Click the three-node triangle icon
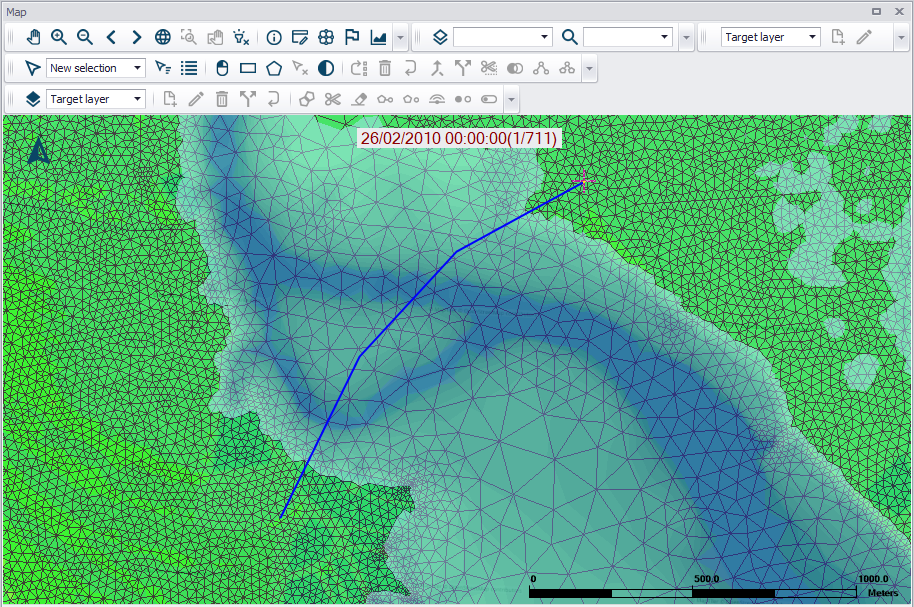The height and width of the screenshot is (607, 914). coord(541,68)
